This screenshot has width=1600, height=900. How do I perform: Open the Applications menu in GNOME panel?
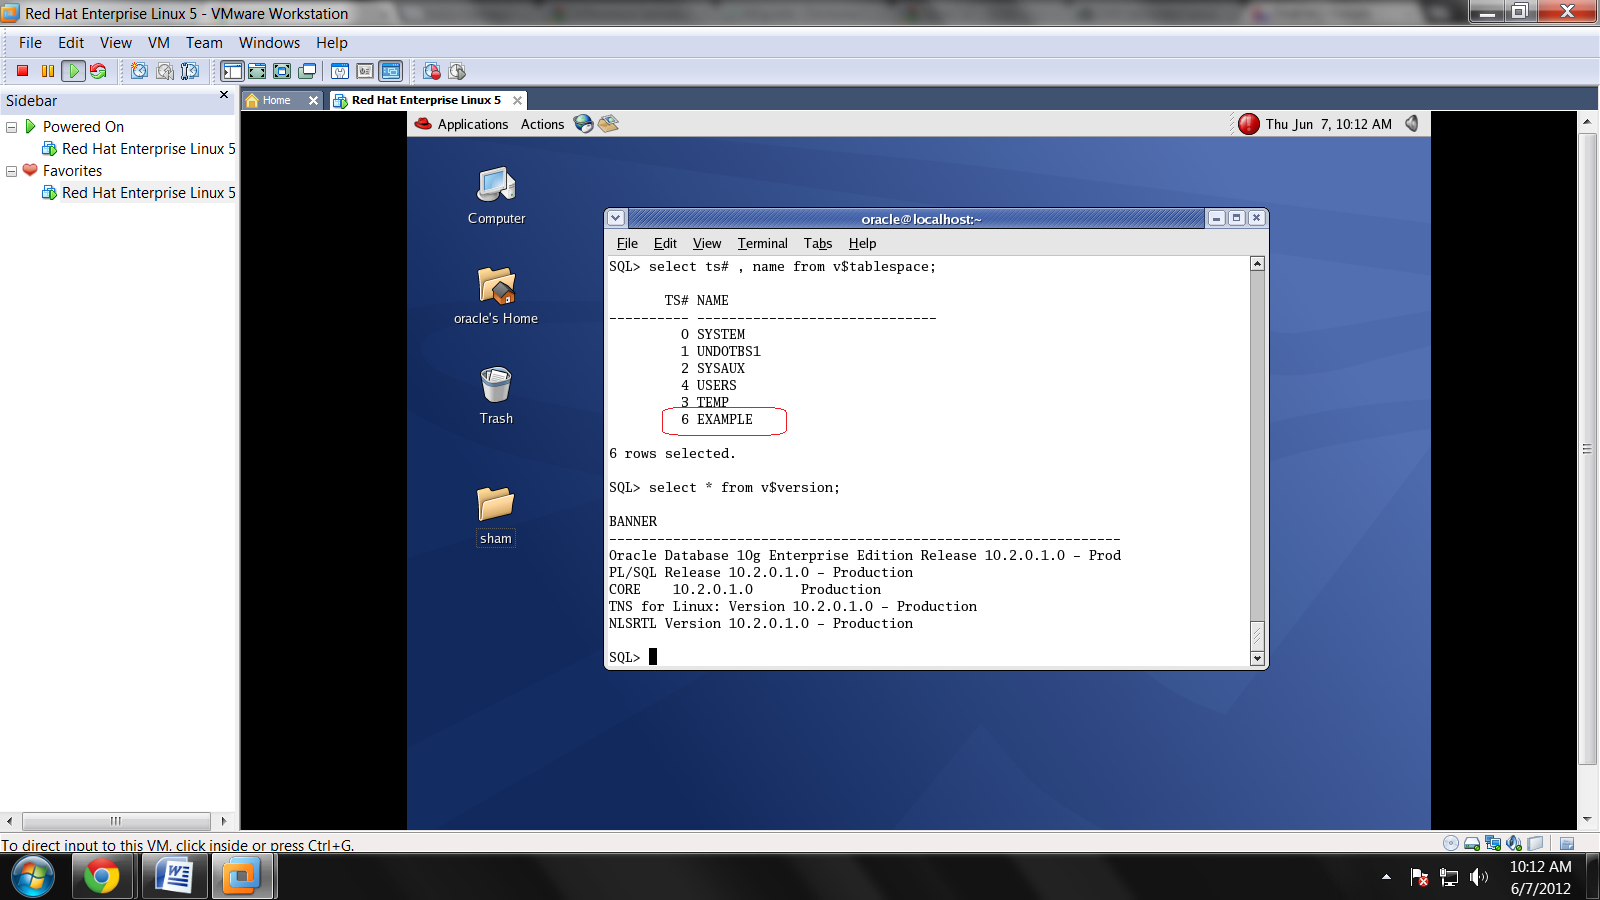pos(472,124)
